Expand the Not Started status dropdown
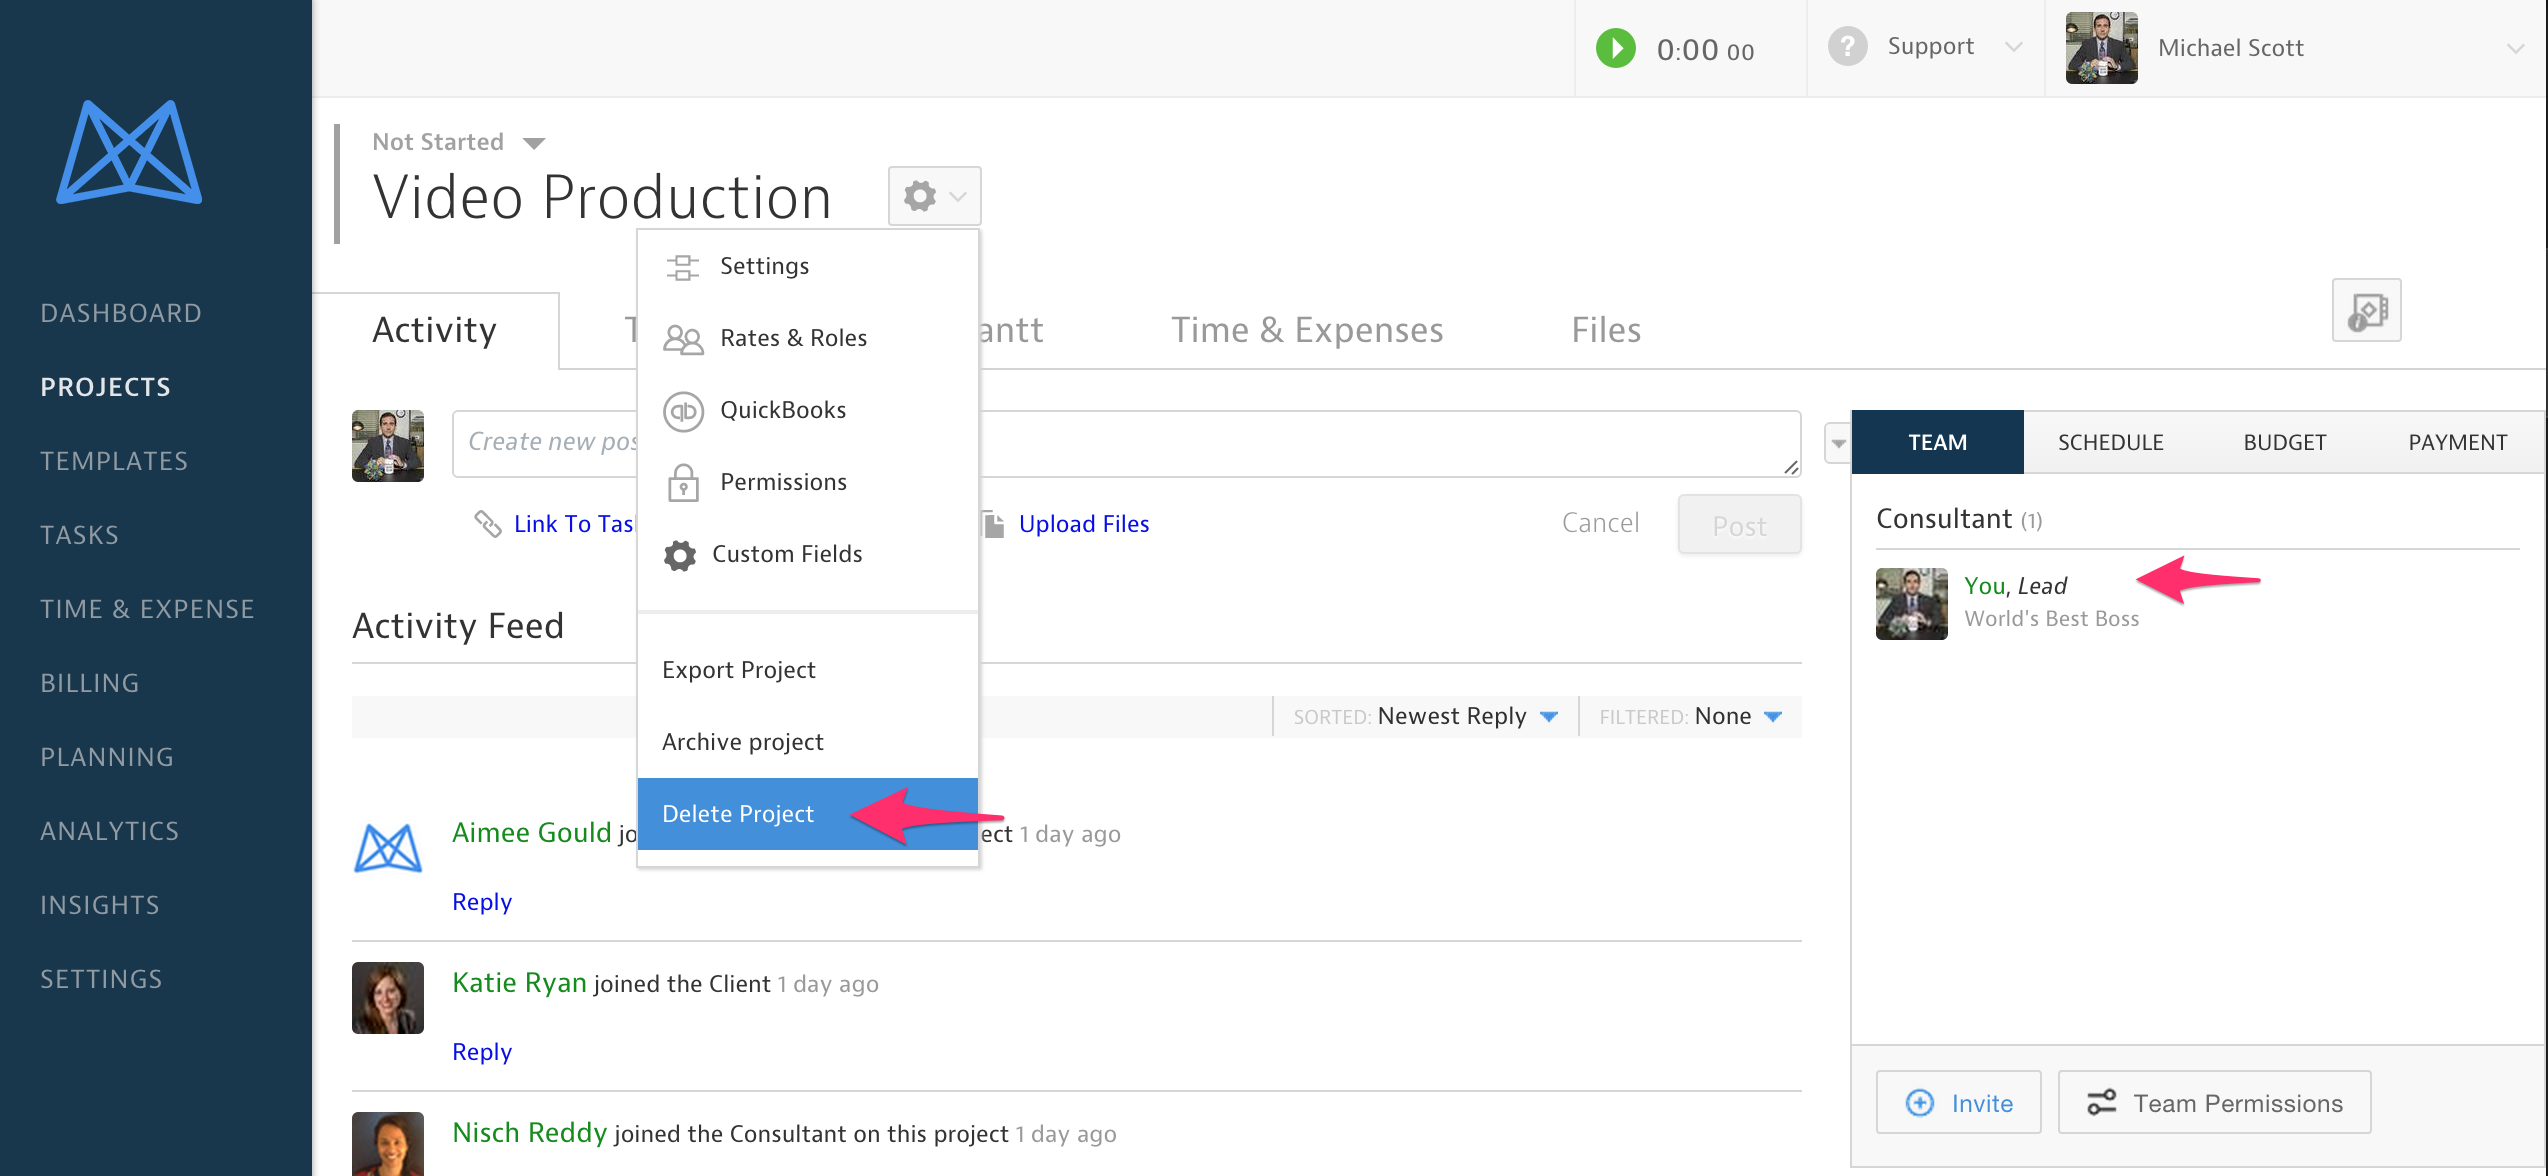 click(x=534, y=143)
